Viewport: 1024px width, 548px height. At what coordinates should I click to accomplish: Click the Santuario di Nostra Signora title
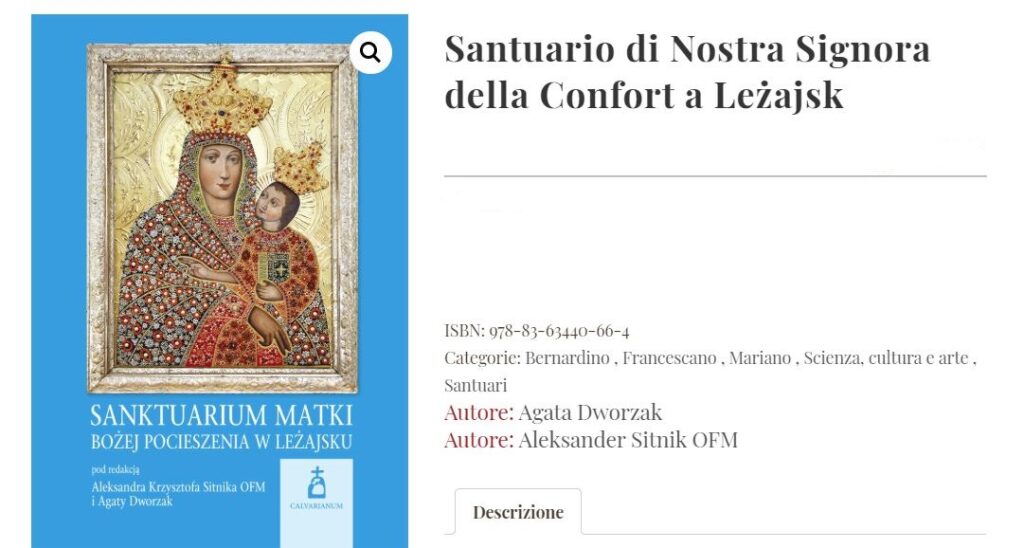click(x=687, y=71)
